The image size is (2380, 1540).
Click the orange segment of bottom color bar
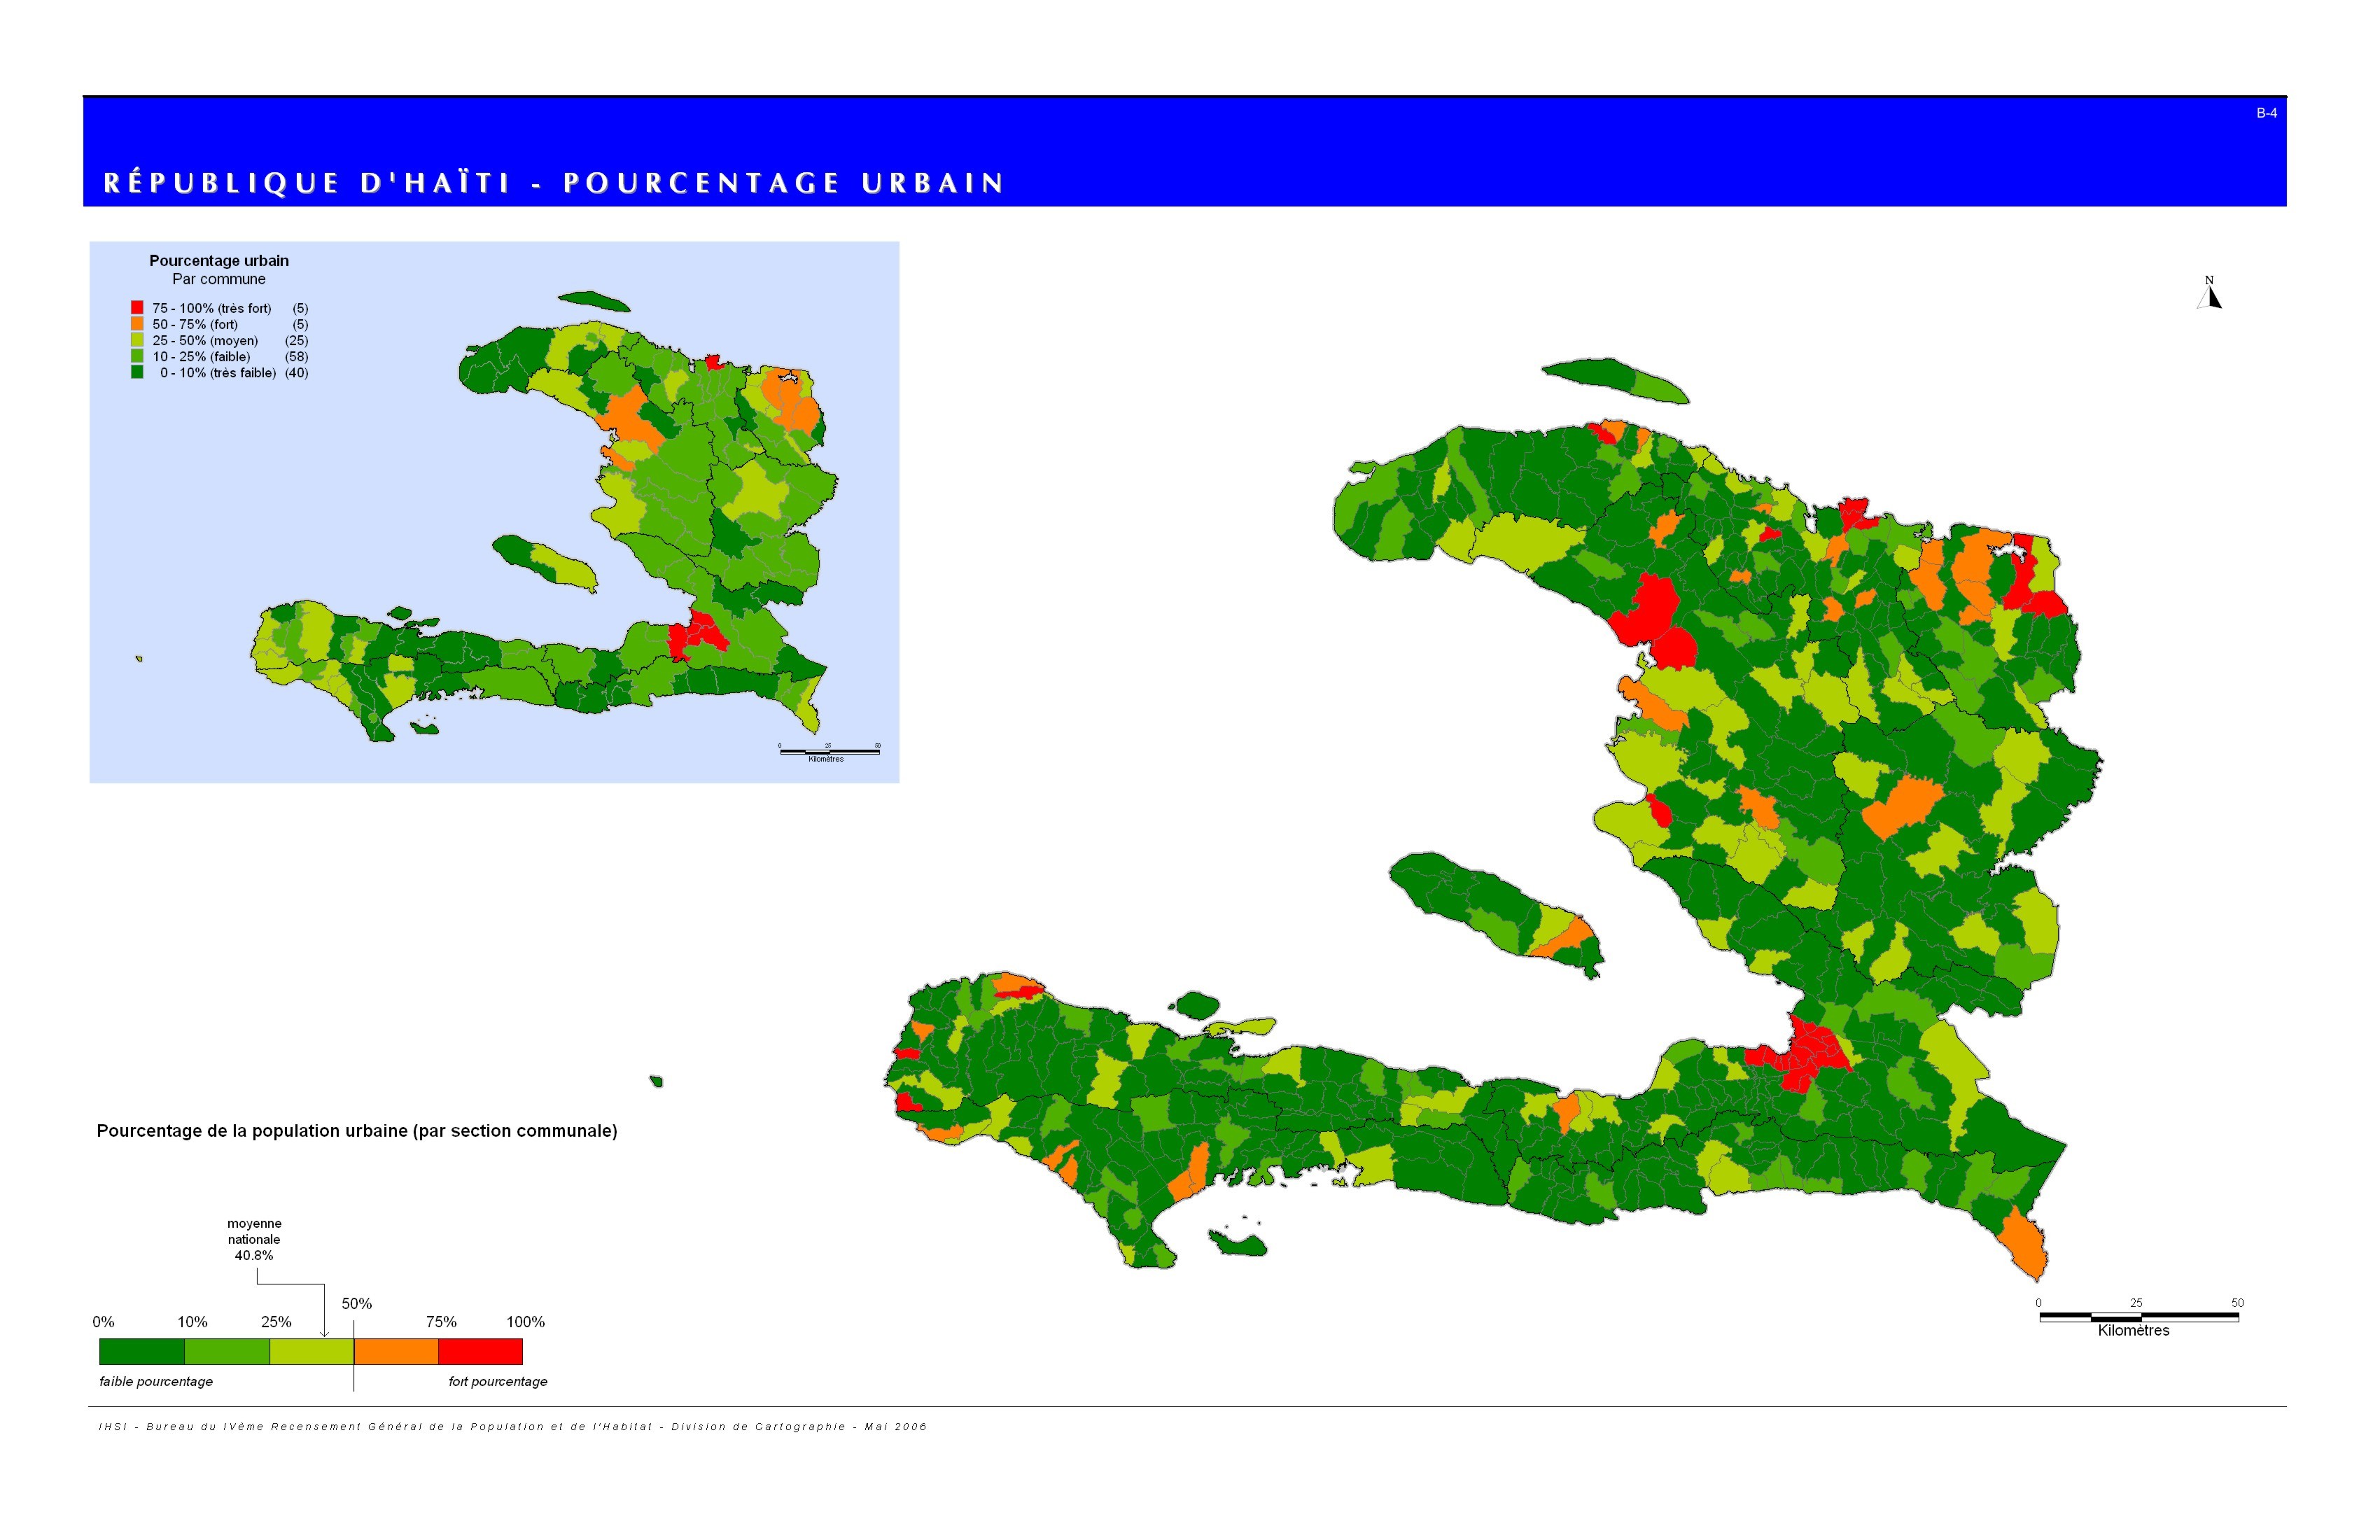pos(396,1352)
